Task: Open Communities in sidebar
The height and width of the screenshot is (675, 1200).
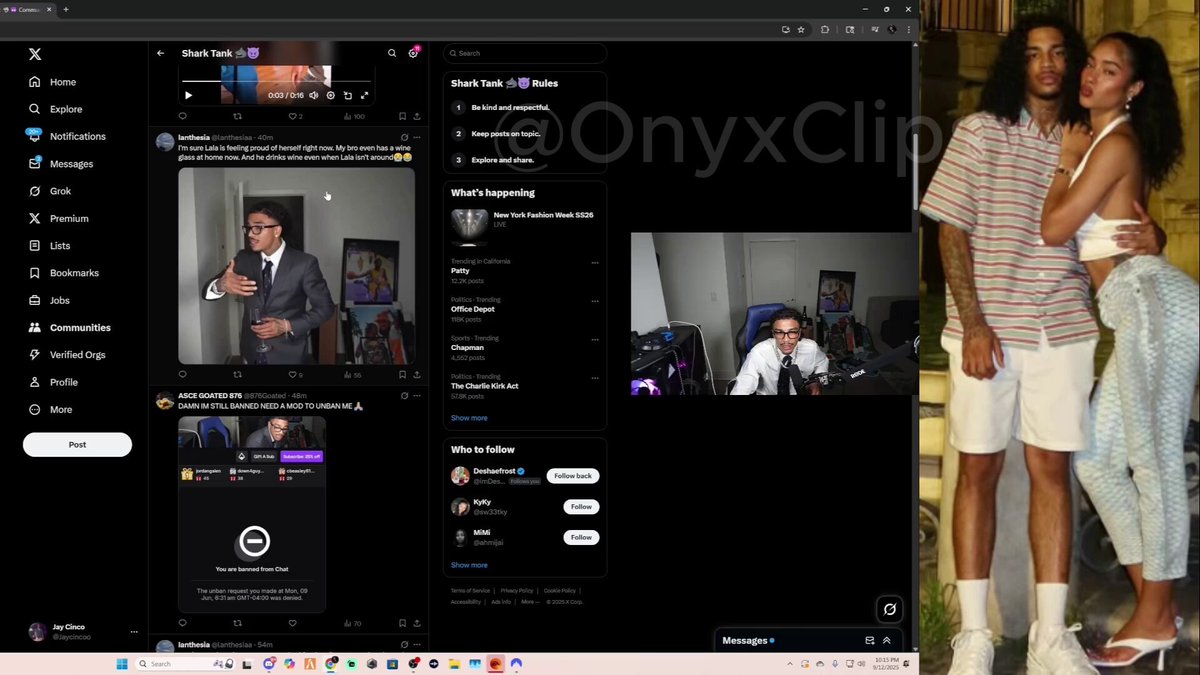Action: [x=70, y=327]
